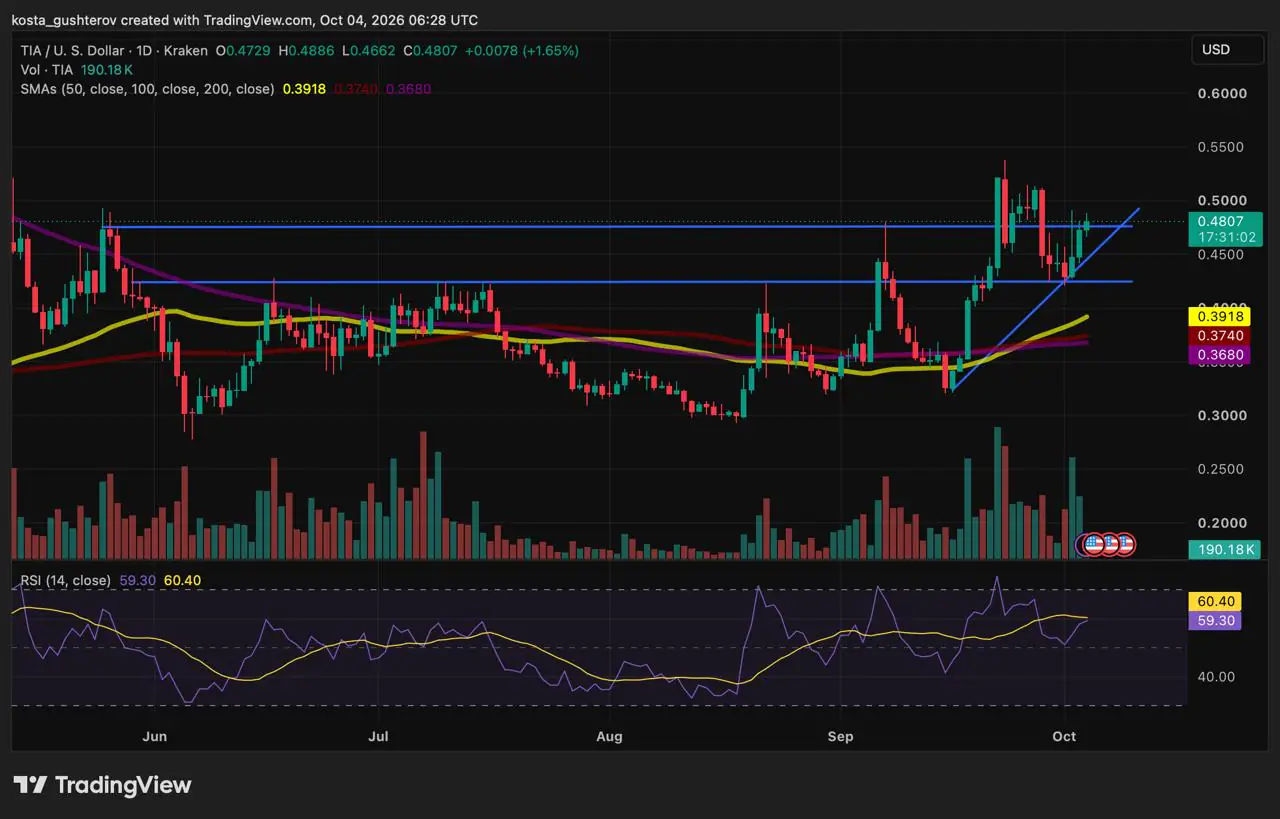The width and height of the screenshot is (1280, 819).
Task: Click the 'Jul' label on time axis
Action: tap(378, 736)
